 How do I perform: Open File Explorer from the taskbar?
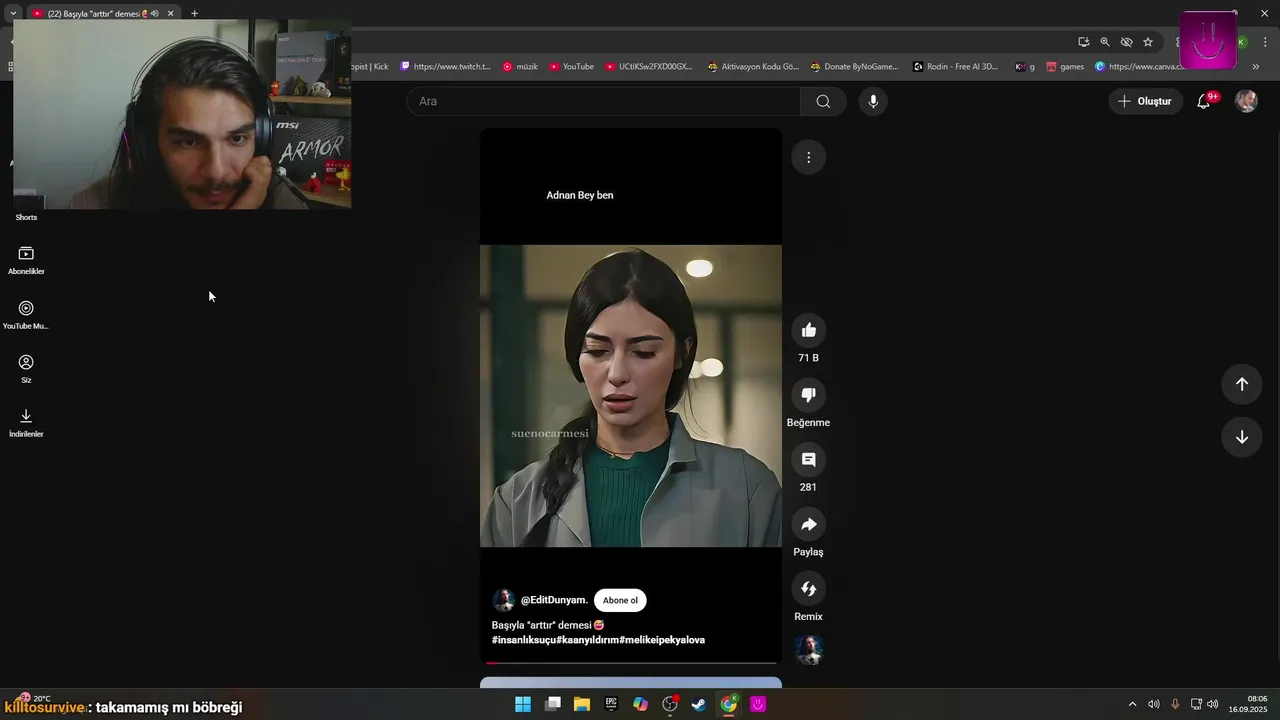click(x=581, y=704)
